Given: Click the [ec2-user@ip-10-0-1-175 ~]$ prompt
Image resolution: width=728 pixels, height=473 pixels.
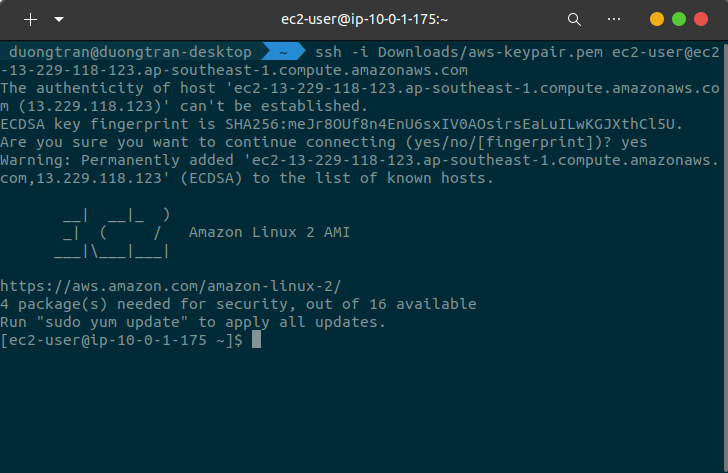Looking at the screenshot, I should coord(122,340).
